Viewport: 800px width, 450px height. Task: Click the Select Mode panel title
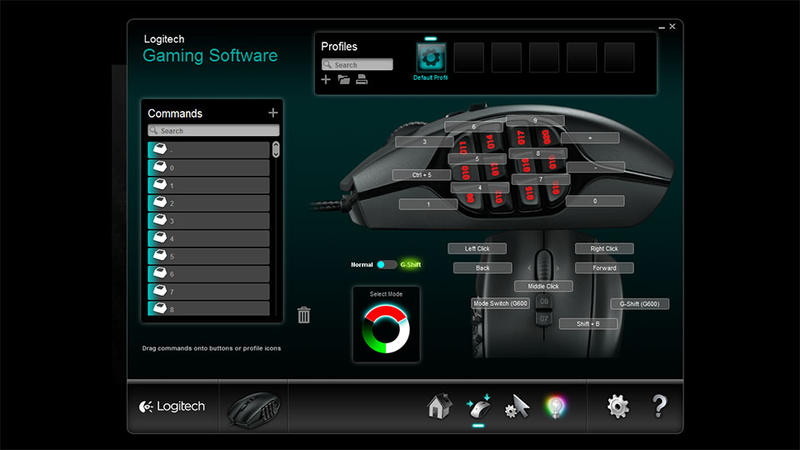[386, 294]
